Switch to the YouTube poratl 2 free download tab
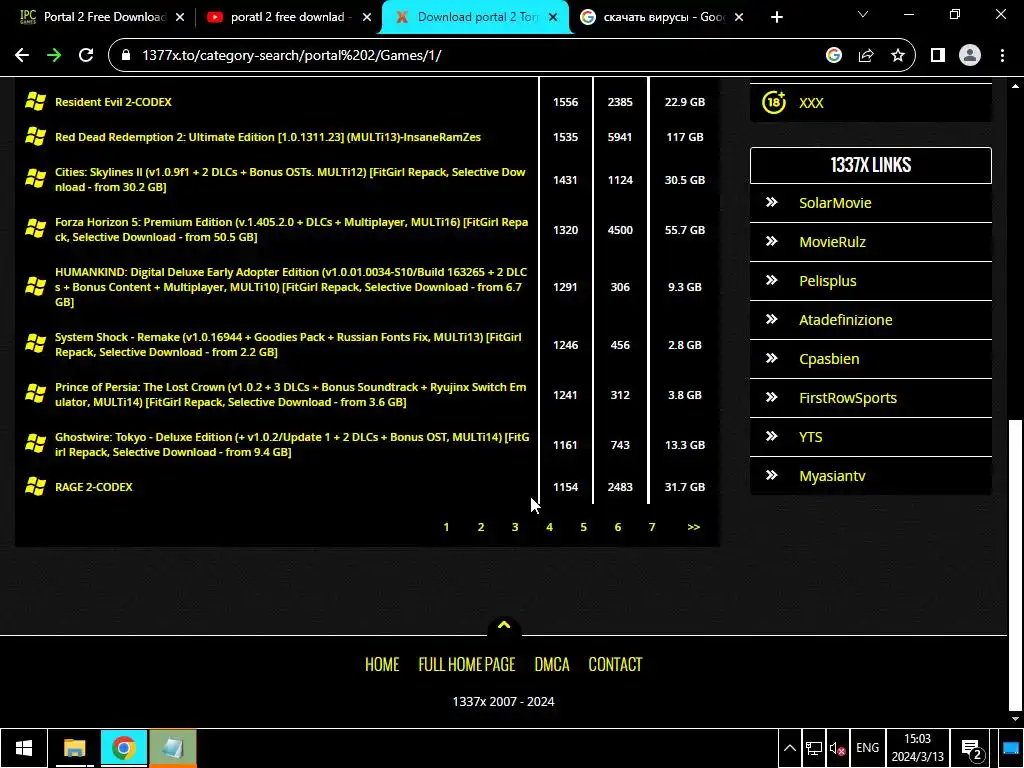 [287, 18]
